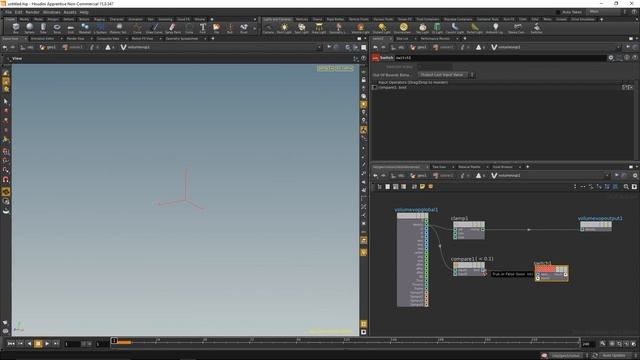
Task: Open the parameter pane gear menu
Action: pyautogui.click(x=611, y=58)
